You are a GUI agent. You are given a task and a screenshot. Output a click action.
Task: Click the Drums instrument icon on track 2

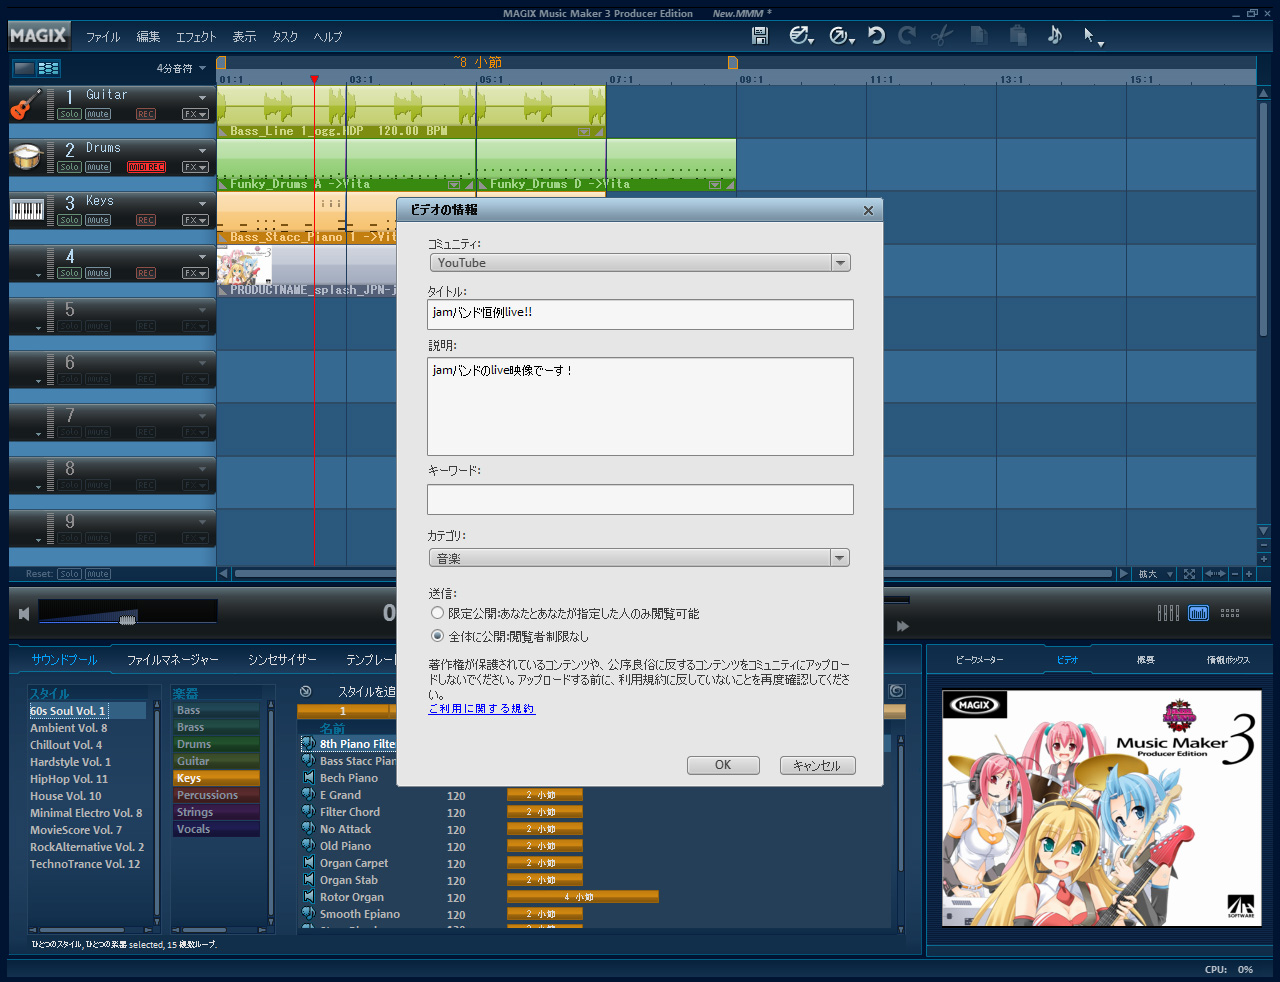[x=27, y=157]
